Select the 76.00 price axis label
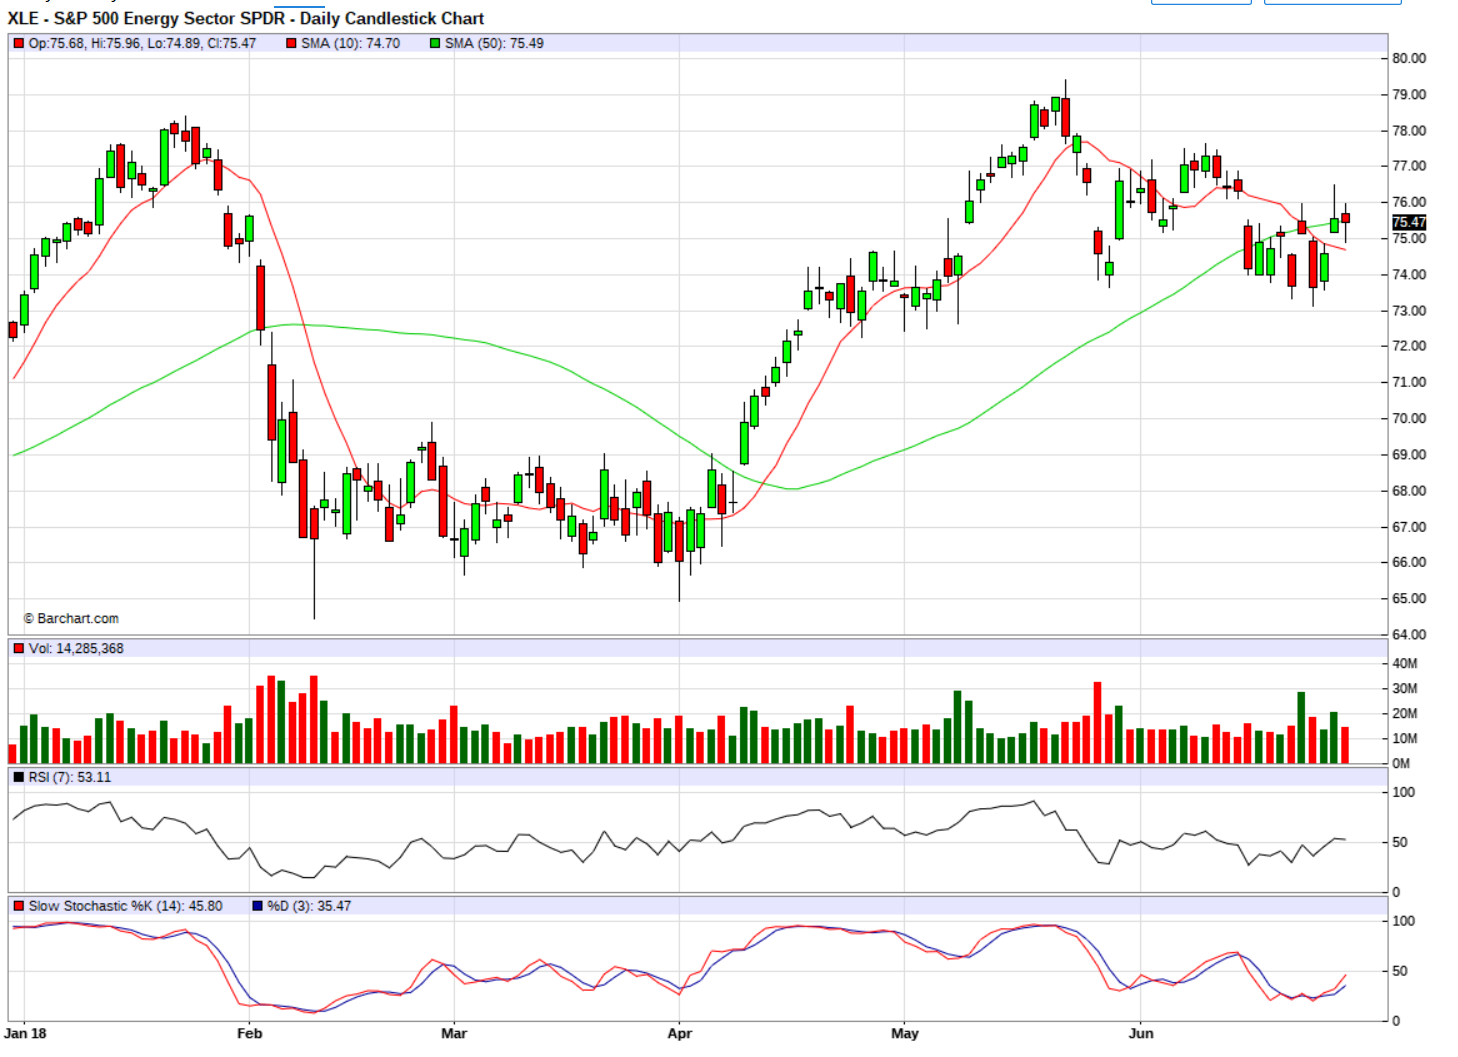 point(1409,202)
